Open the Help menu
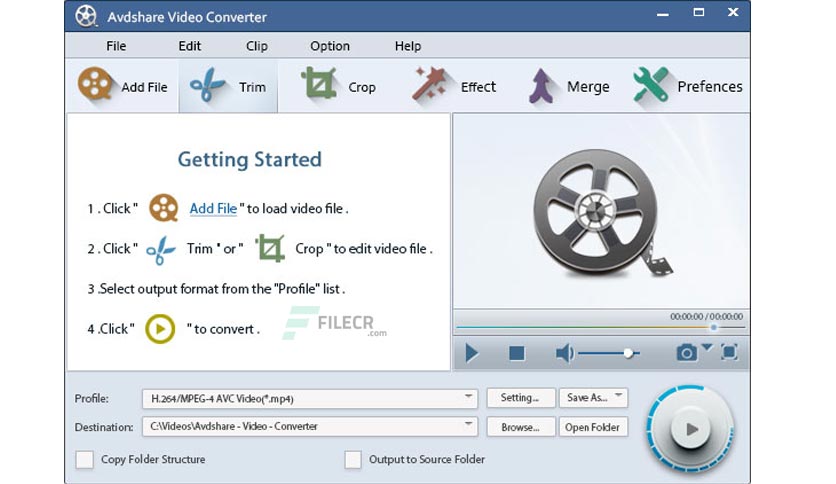836x484 pixels. pyautogui.click(x=408, y=46)
